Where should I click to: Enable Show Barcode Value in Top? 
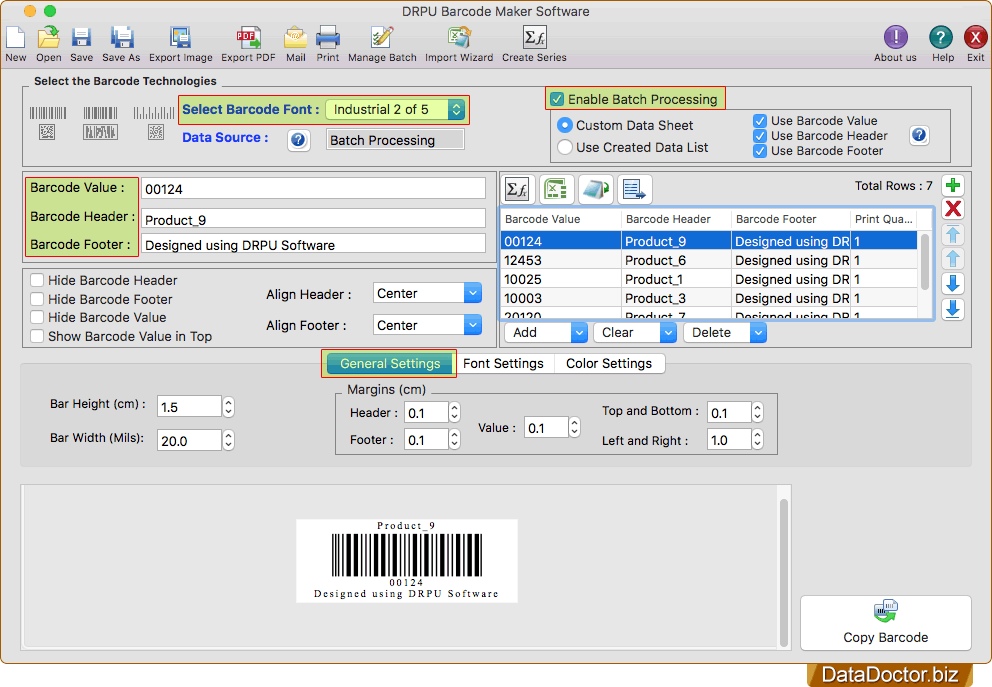coord(37,337)
